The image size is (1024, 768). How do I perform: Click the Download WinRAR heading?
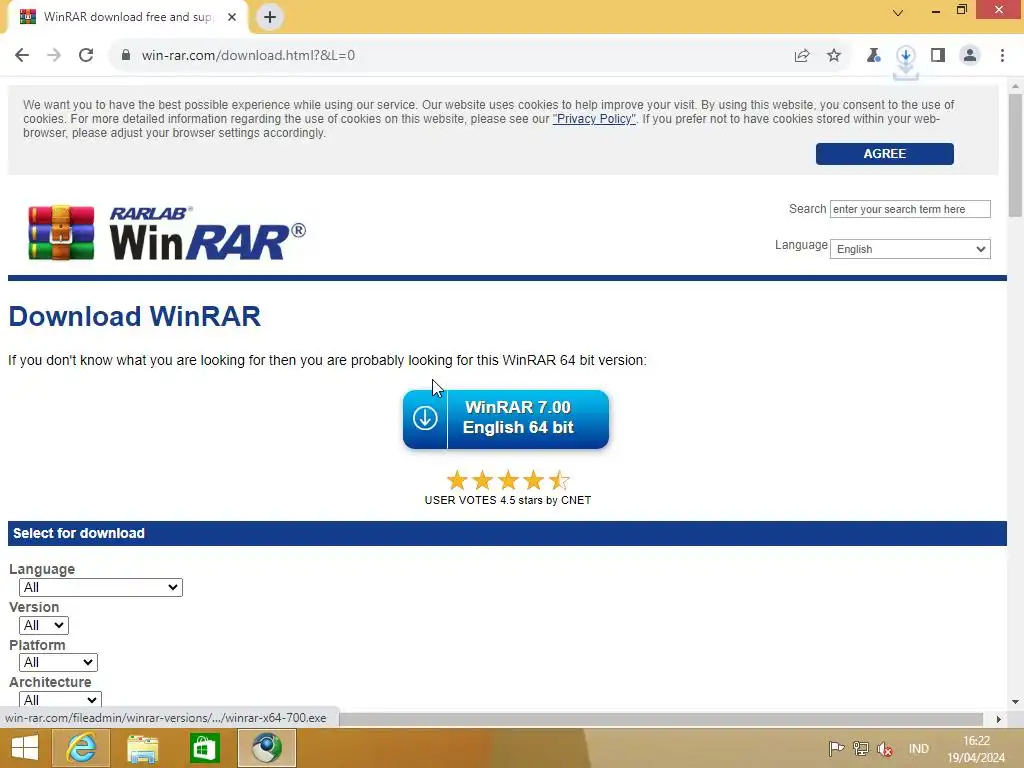tap(135, 317)
